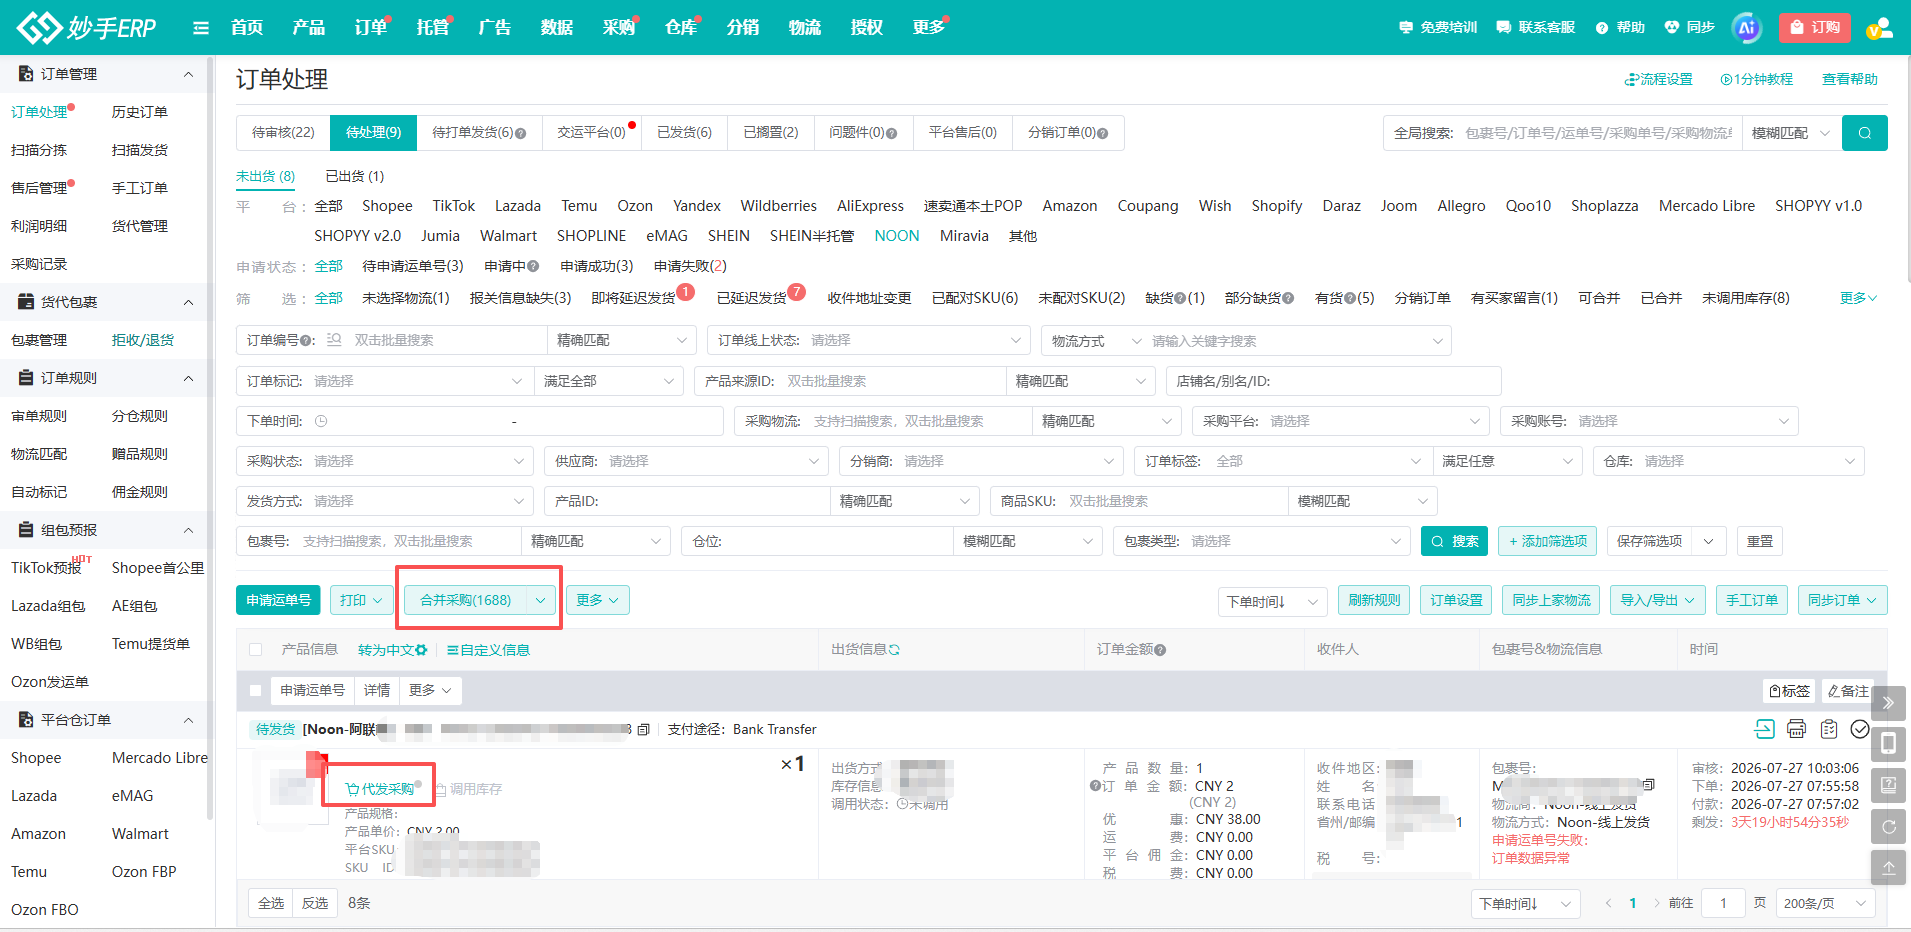Open the 模糊匹配 global search match dropdown
The width and height of the screenshot is (1911, 932).
[1791, 133]
